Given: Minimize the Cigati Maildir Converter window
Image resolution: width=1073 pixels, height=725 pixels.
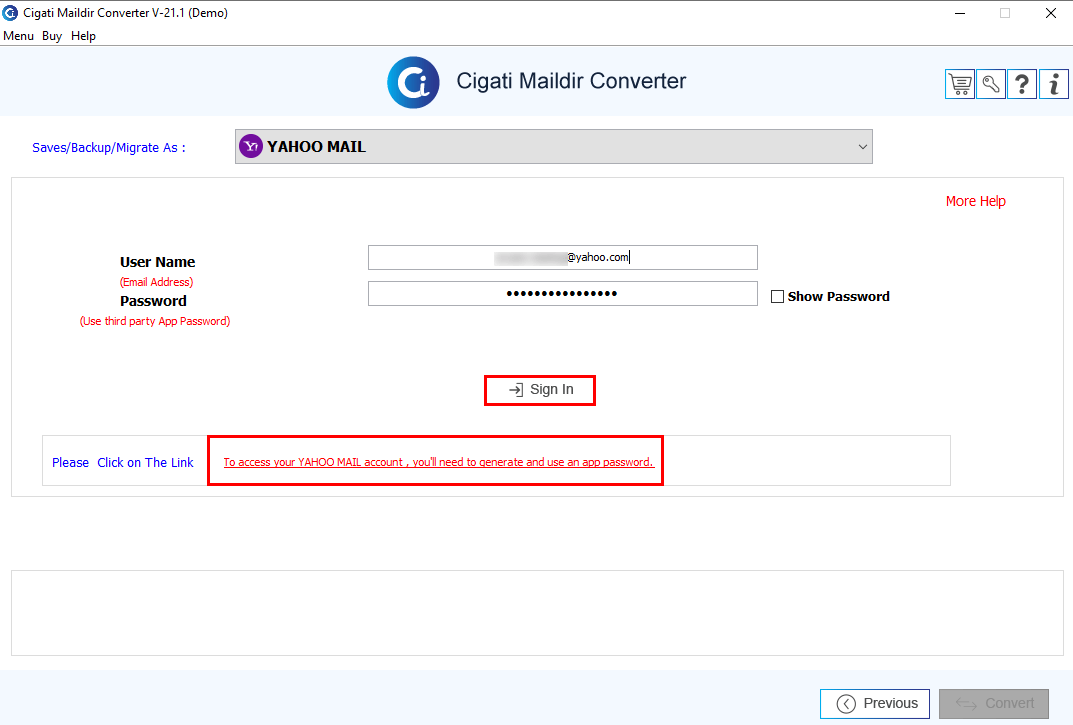Looking at the screenshot, I should click(x=960, y=13).
